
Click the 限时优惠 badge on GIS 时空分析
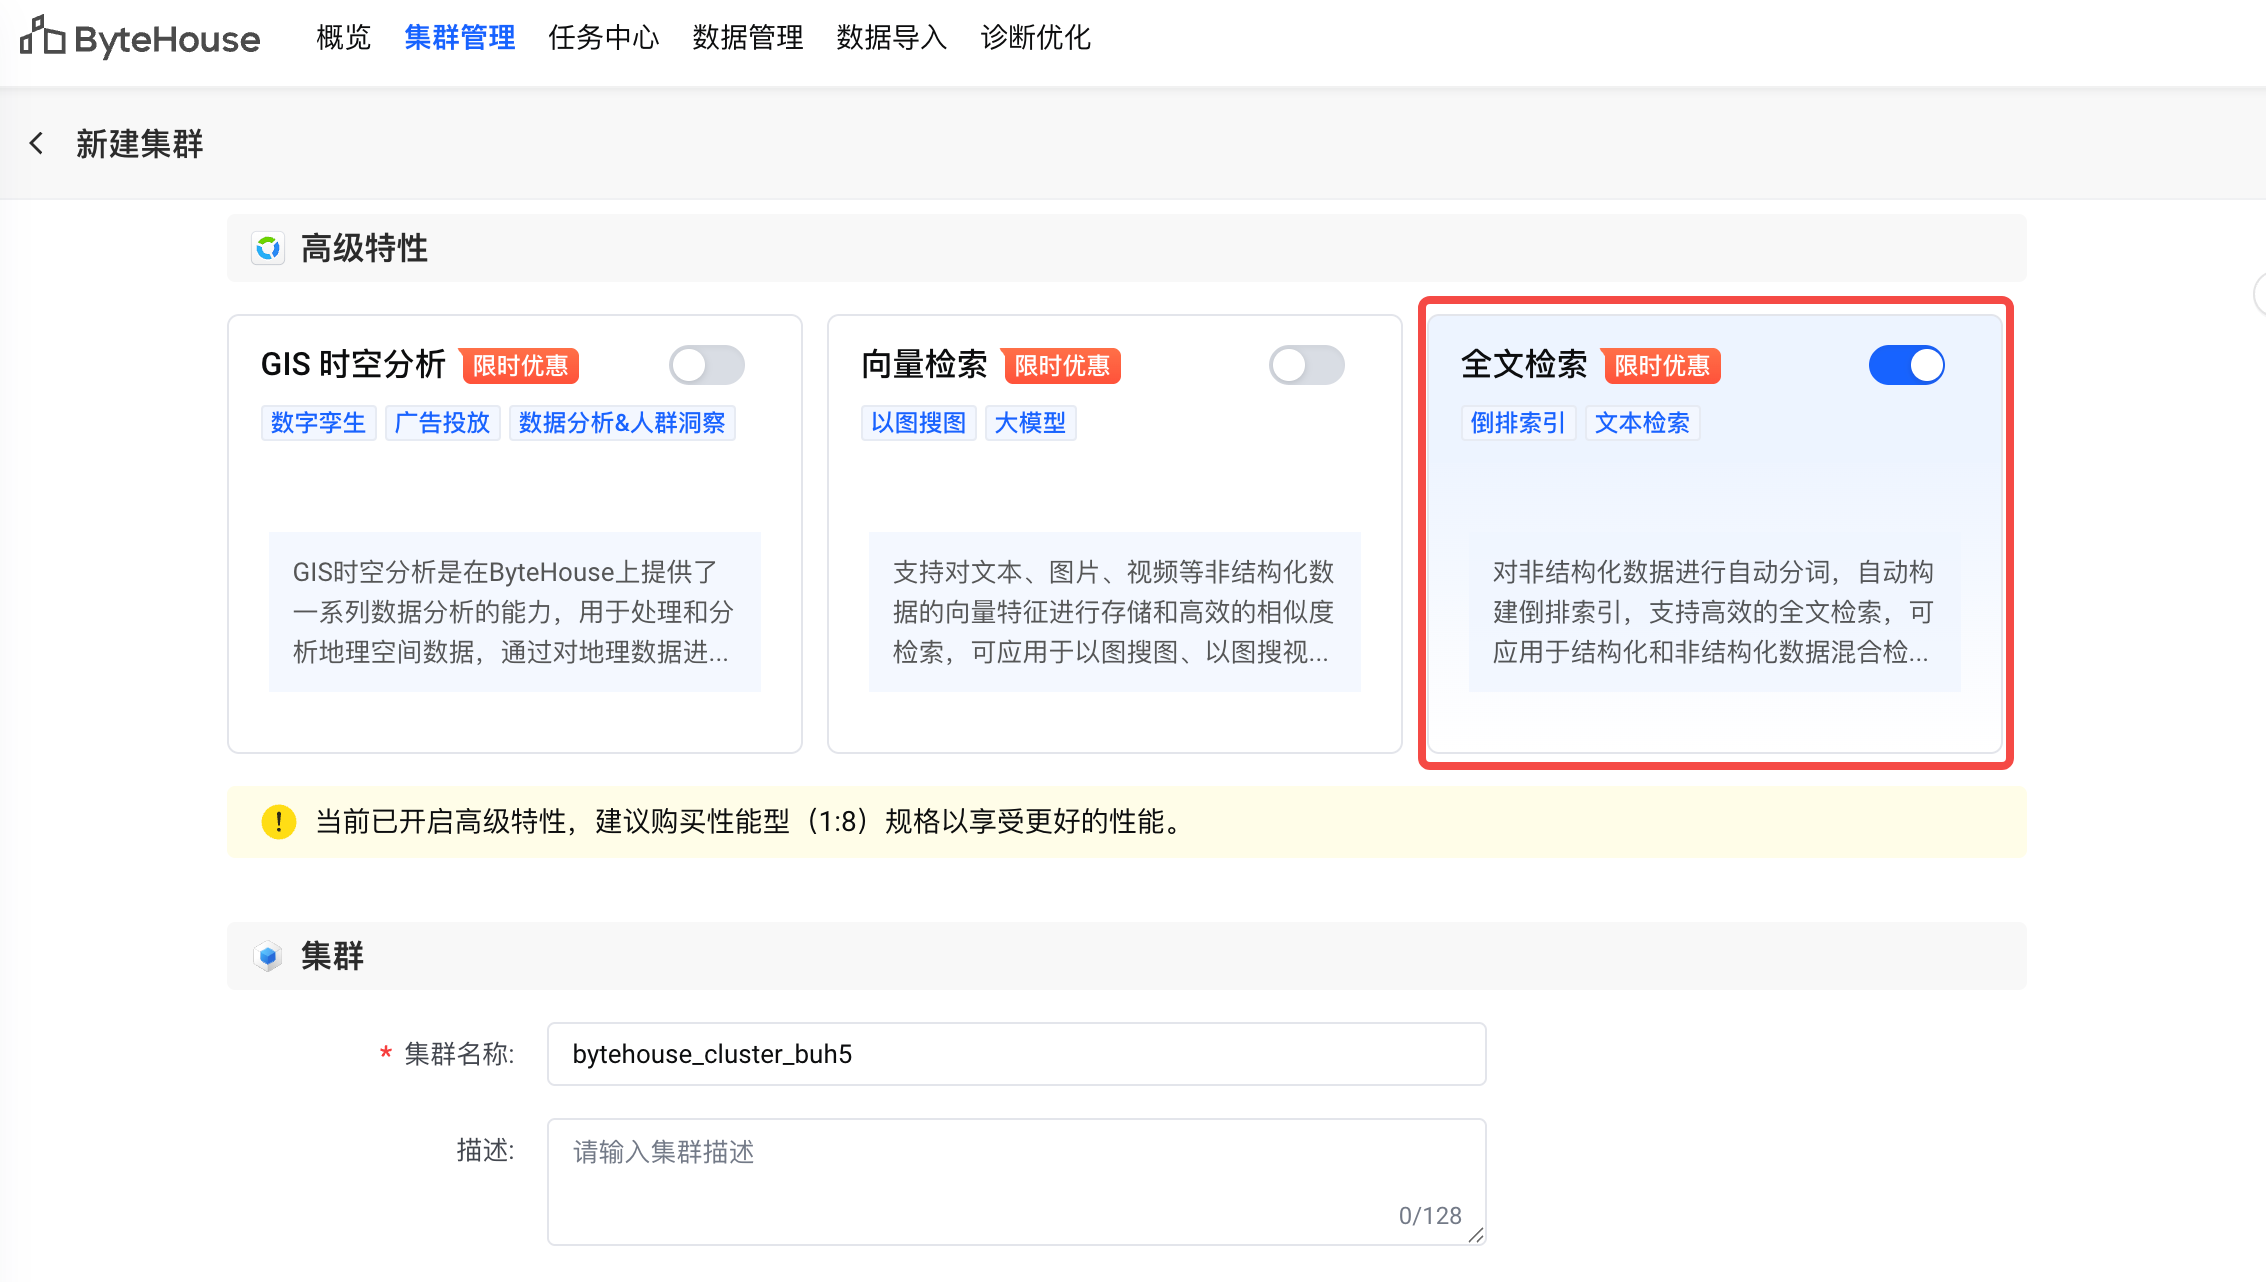pos(520,366)
